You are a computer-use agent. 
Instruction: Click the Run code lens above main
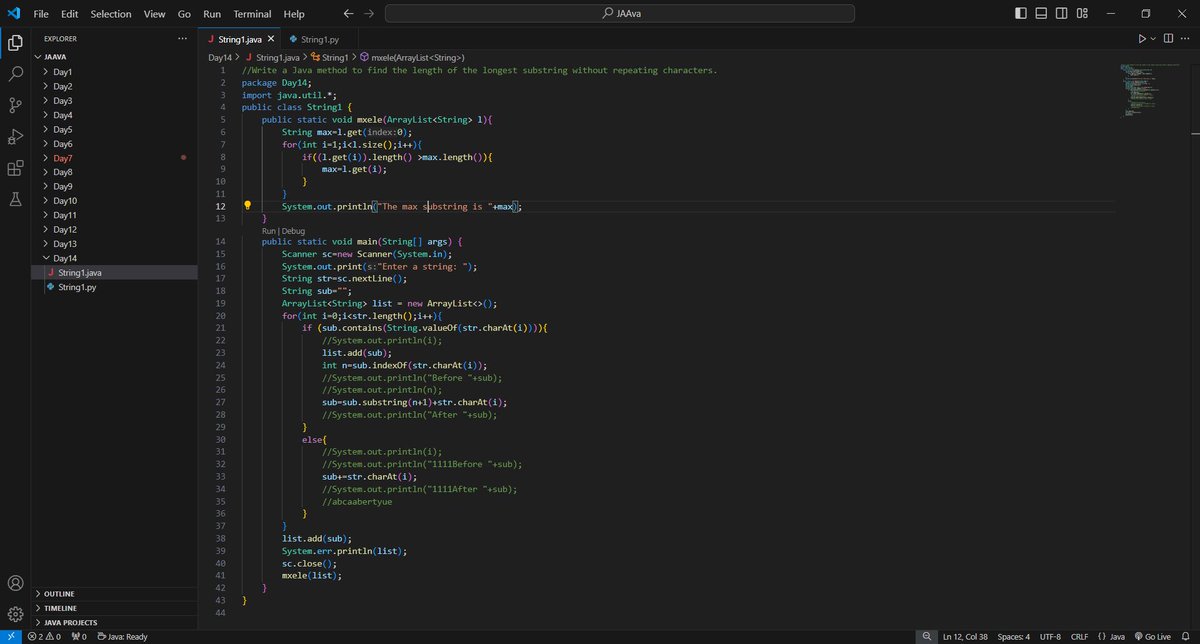[x=268, y=230]
